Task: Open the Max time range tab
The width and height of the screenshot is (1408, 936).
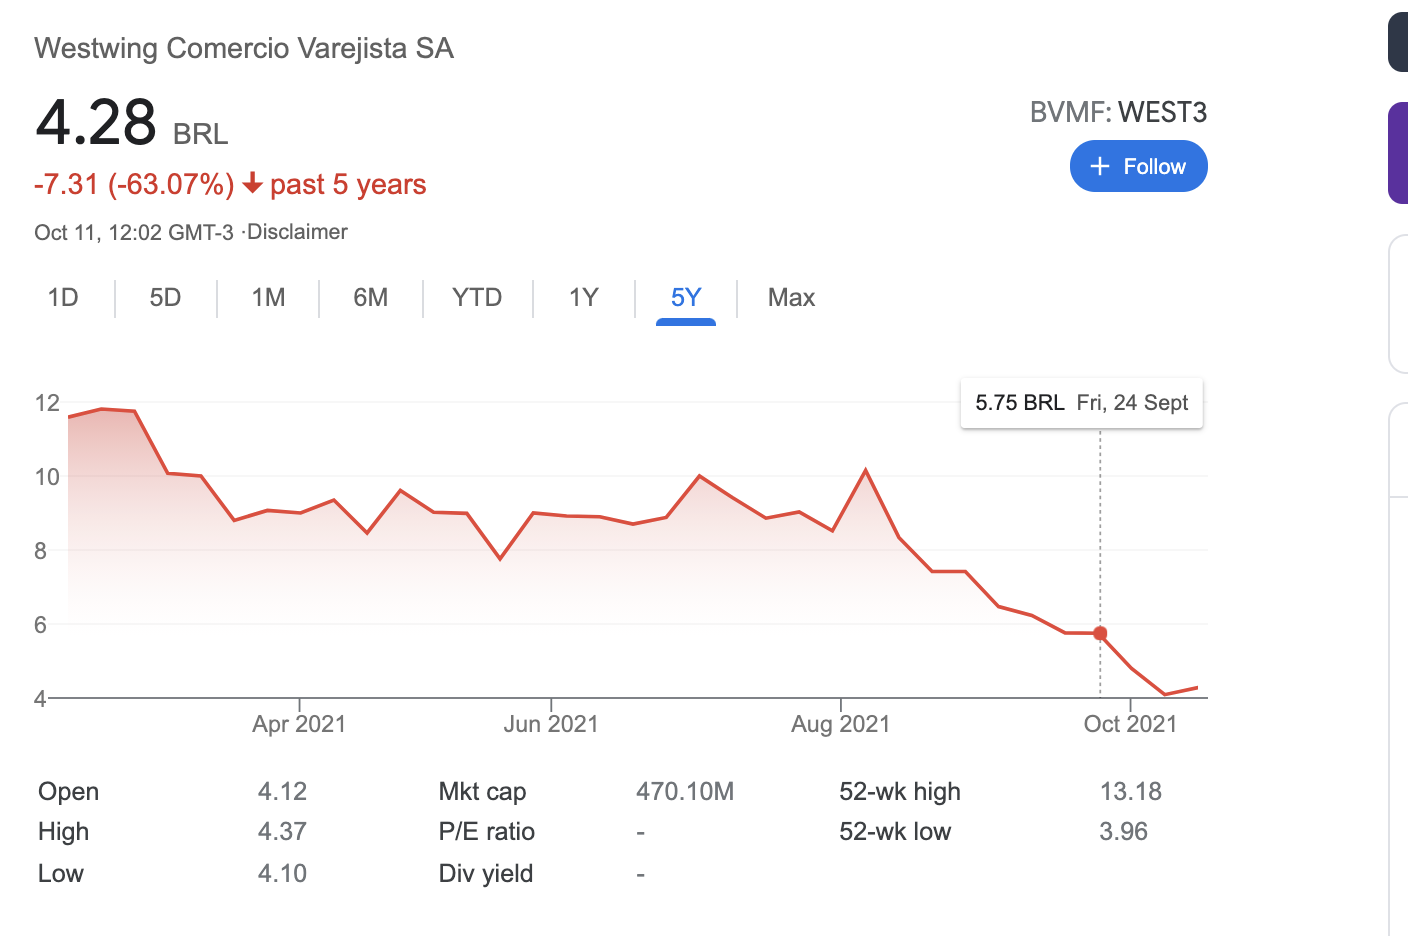Action: [791, 298]
